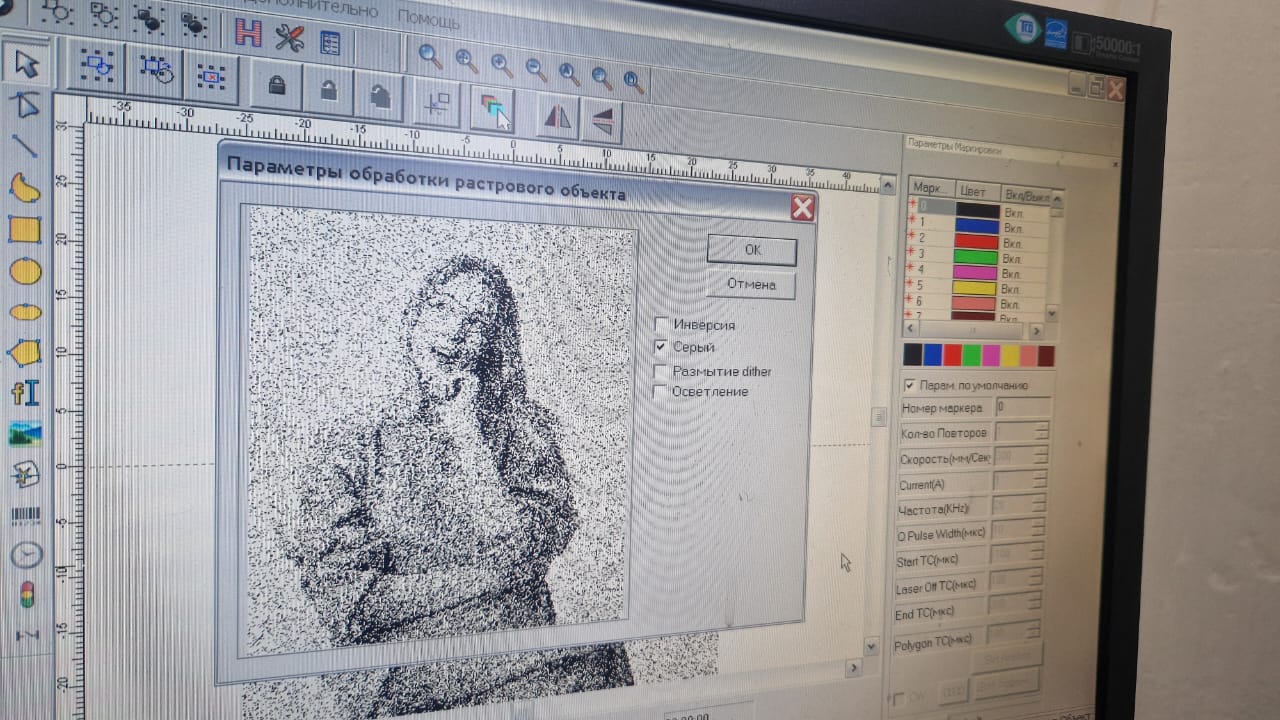Click the Номер маркера input field
Viewport: 1280px width, 720px height.
pyautogui.click(x=1022, y=407)
